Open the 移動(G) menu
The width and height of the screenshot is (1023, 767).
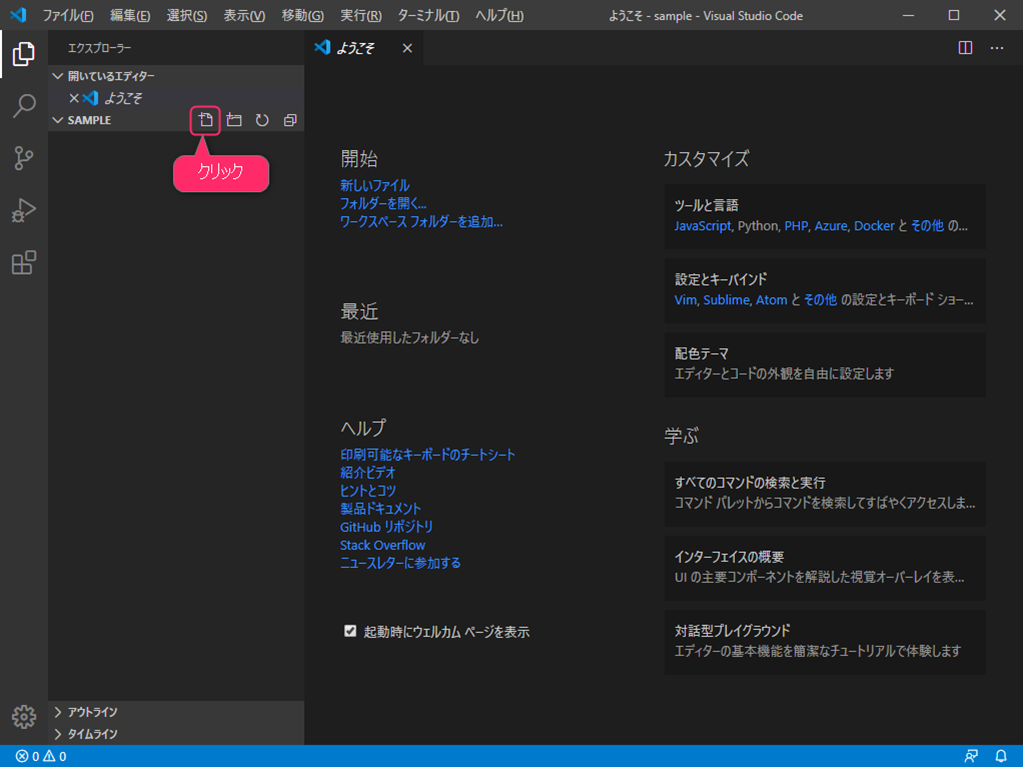click(302, 16)
